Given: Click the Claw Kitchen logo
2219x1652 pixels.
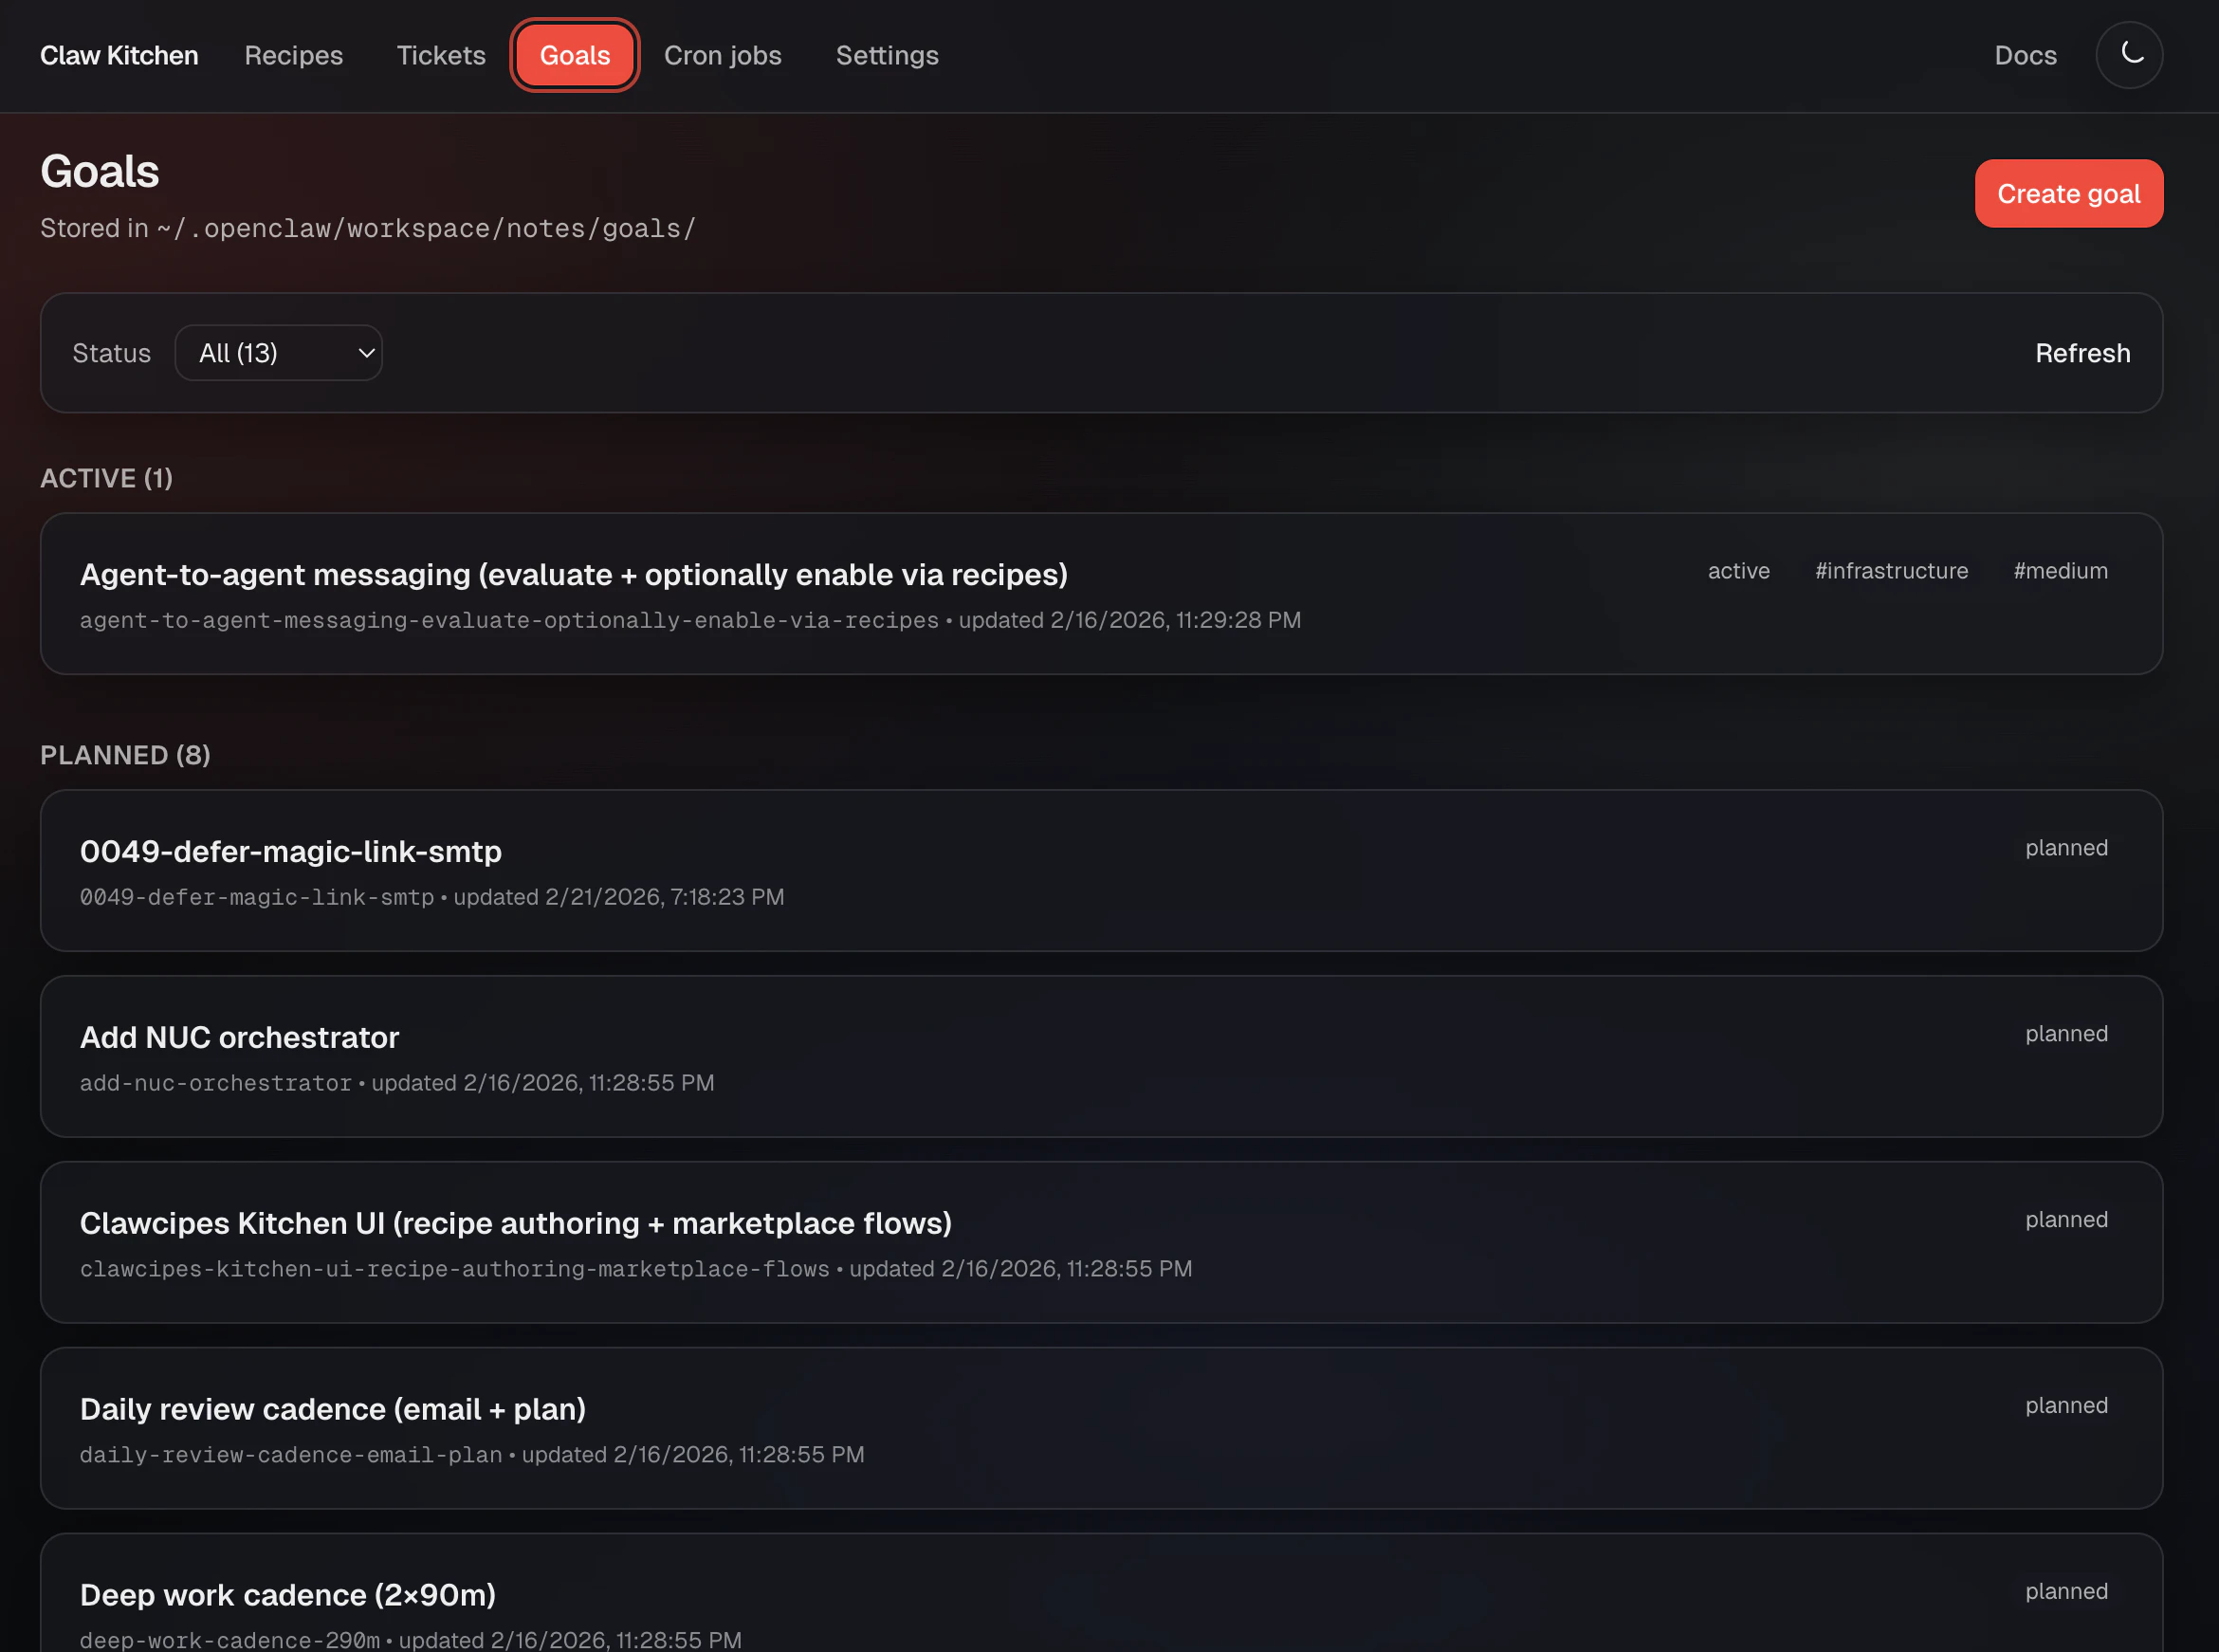Looking at the screenshot, I should [119, 55].
